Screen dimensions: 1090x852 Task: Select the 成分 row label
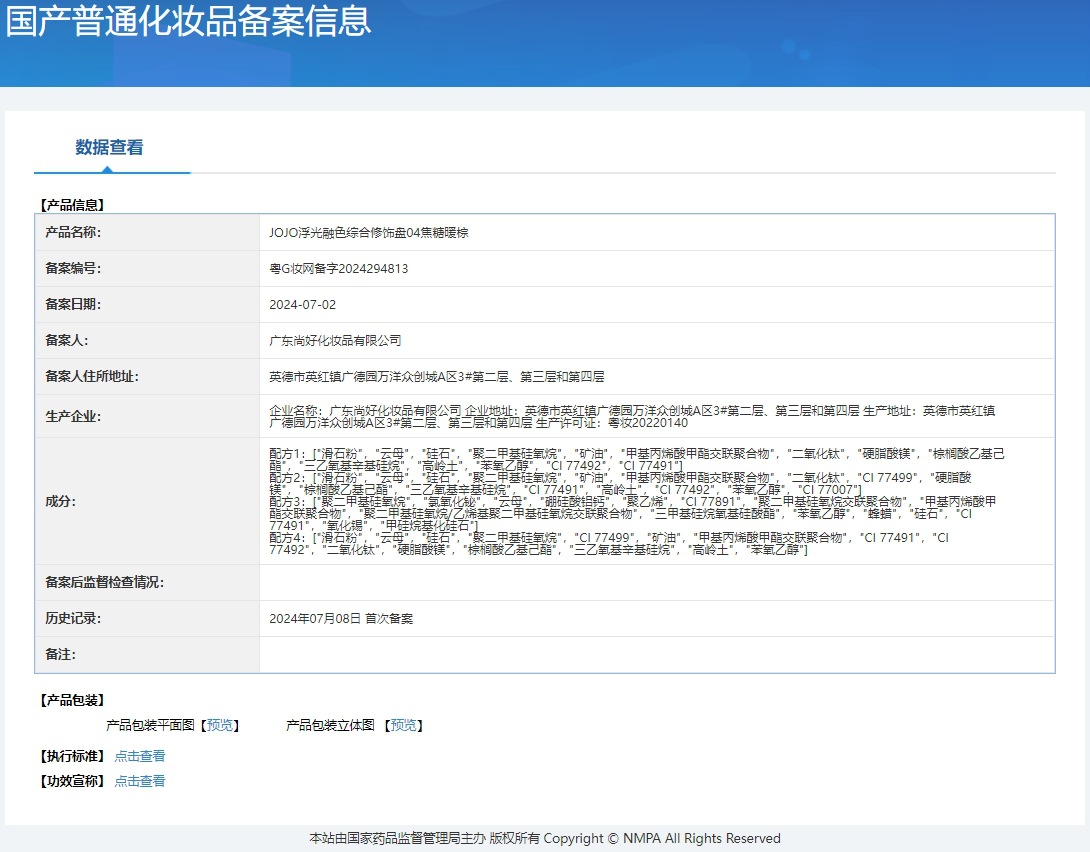coord(60,501)
